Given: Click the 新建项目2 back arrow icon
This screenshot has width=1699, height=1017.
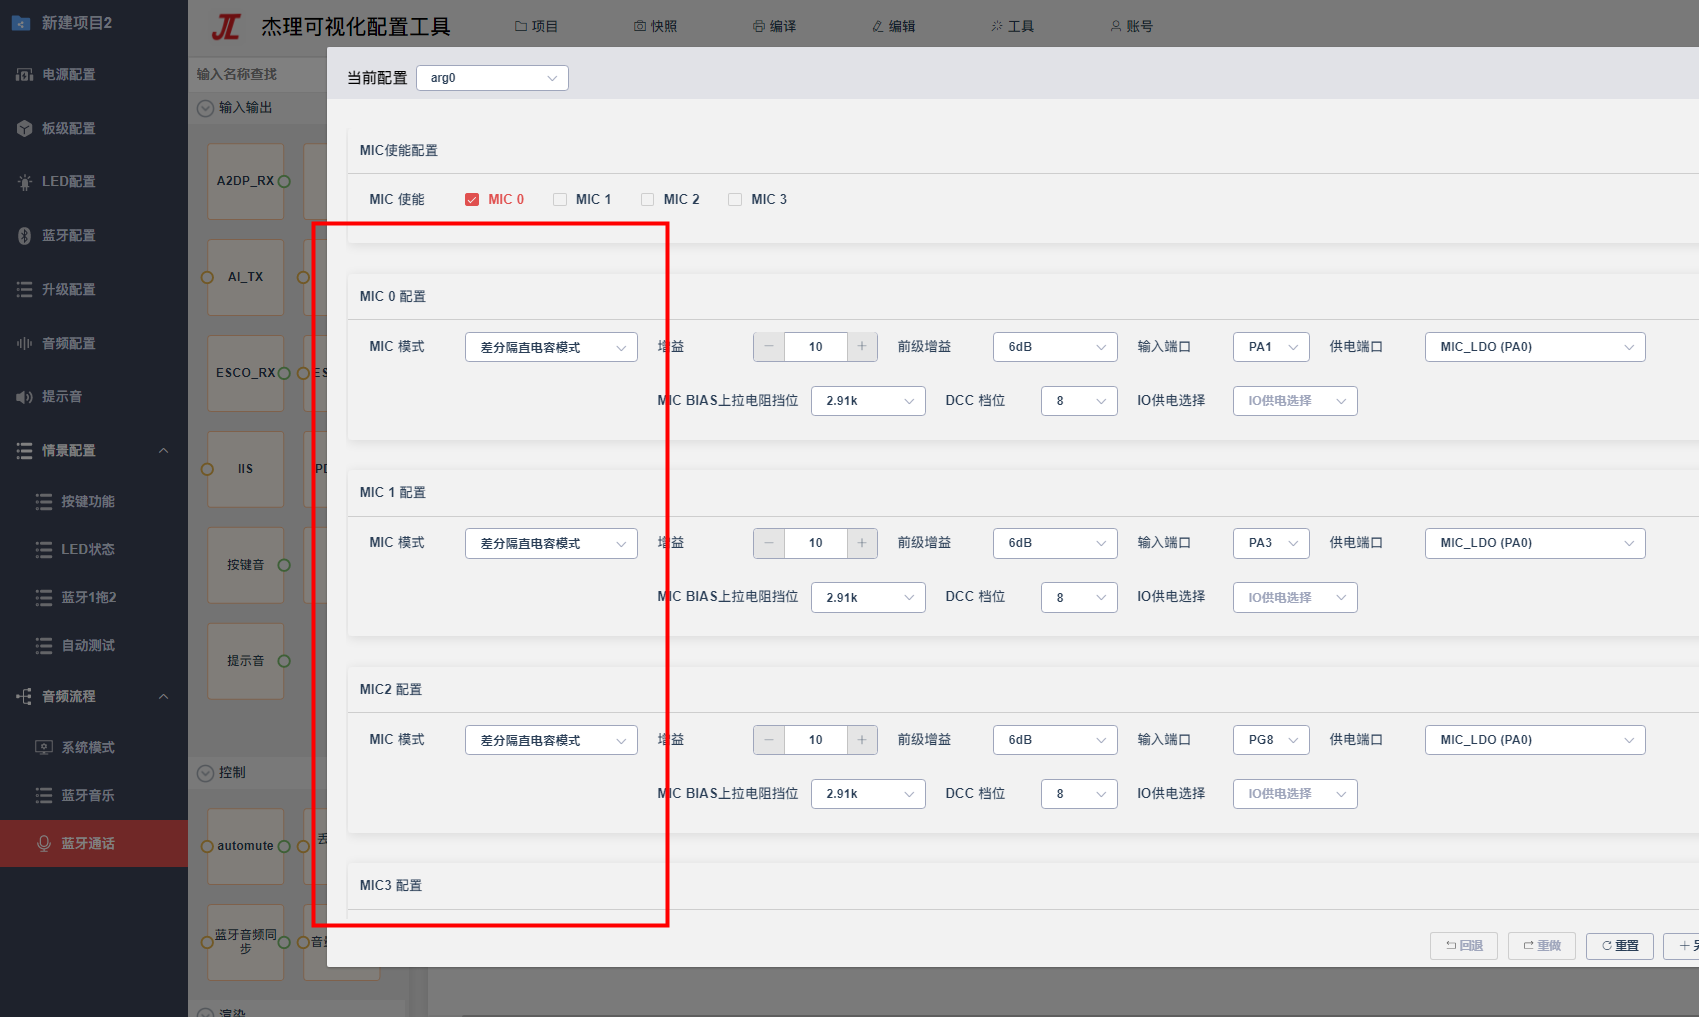Looking at the screenshot, I should click(20, 23).
